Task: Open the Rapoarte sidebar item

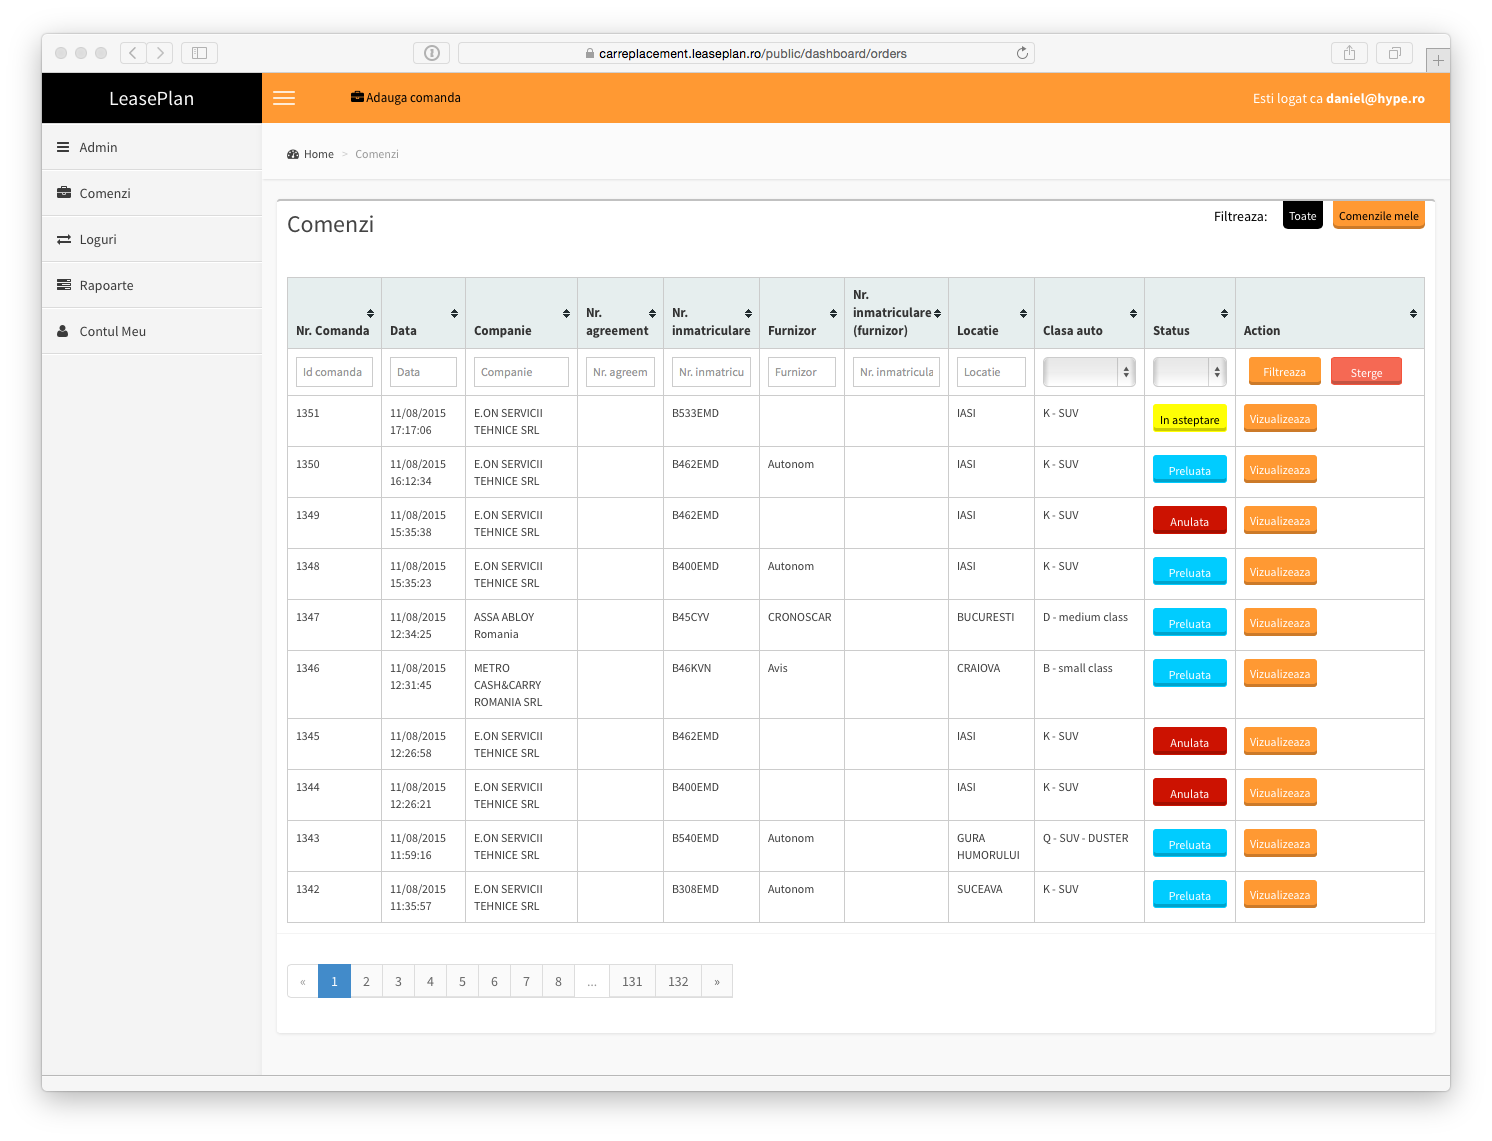Action: [152, 285]
